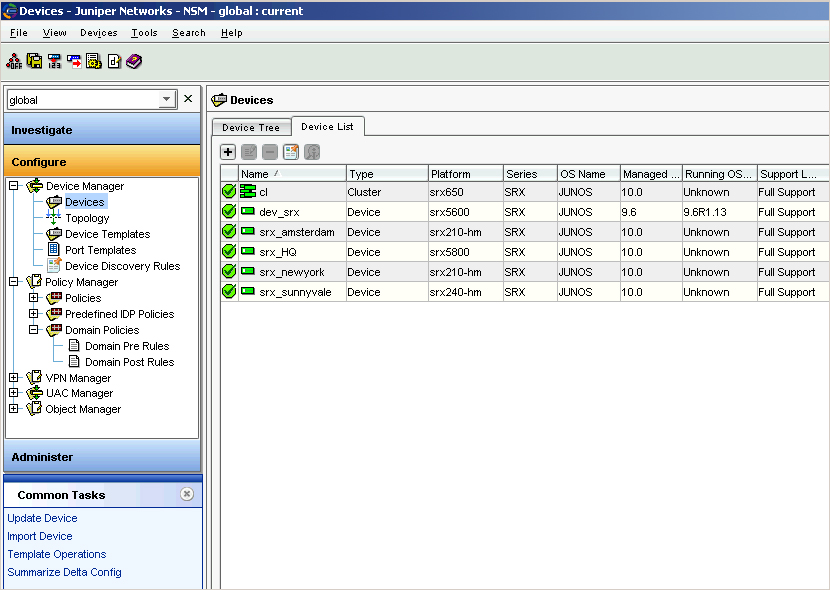Expand the VPN Manager tree node
This screenshot has width=830, height=590.
coord(14,378)
